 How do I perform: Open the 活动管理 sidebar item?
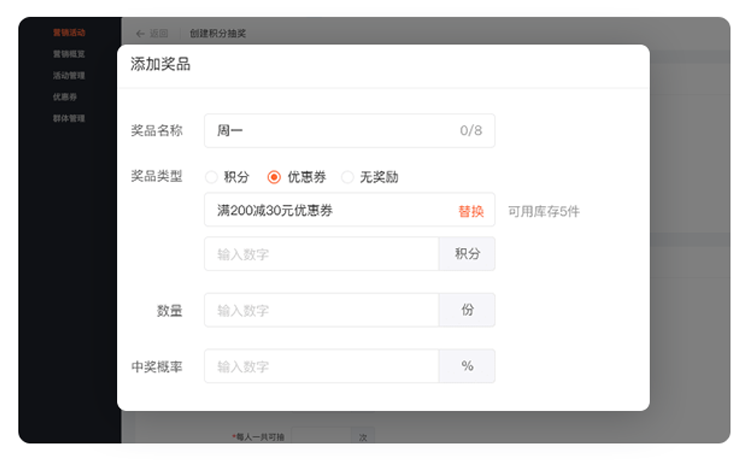pyautogui.click(x=69, y=75)
